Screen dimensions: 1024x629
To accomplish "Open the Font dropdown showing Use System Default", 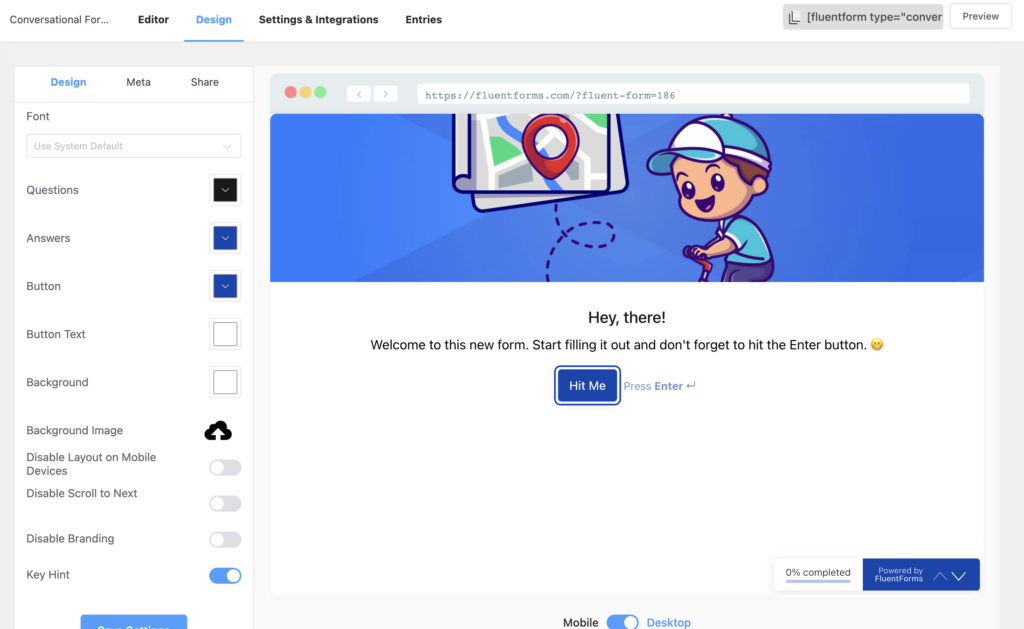I will 133,146.
